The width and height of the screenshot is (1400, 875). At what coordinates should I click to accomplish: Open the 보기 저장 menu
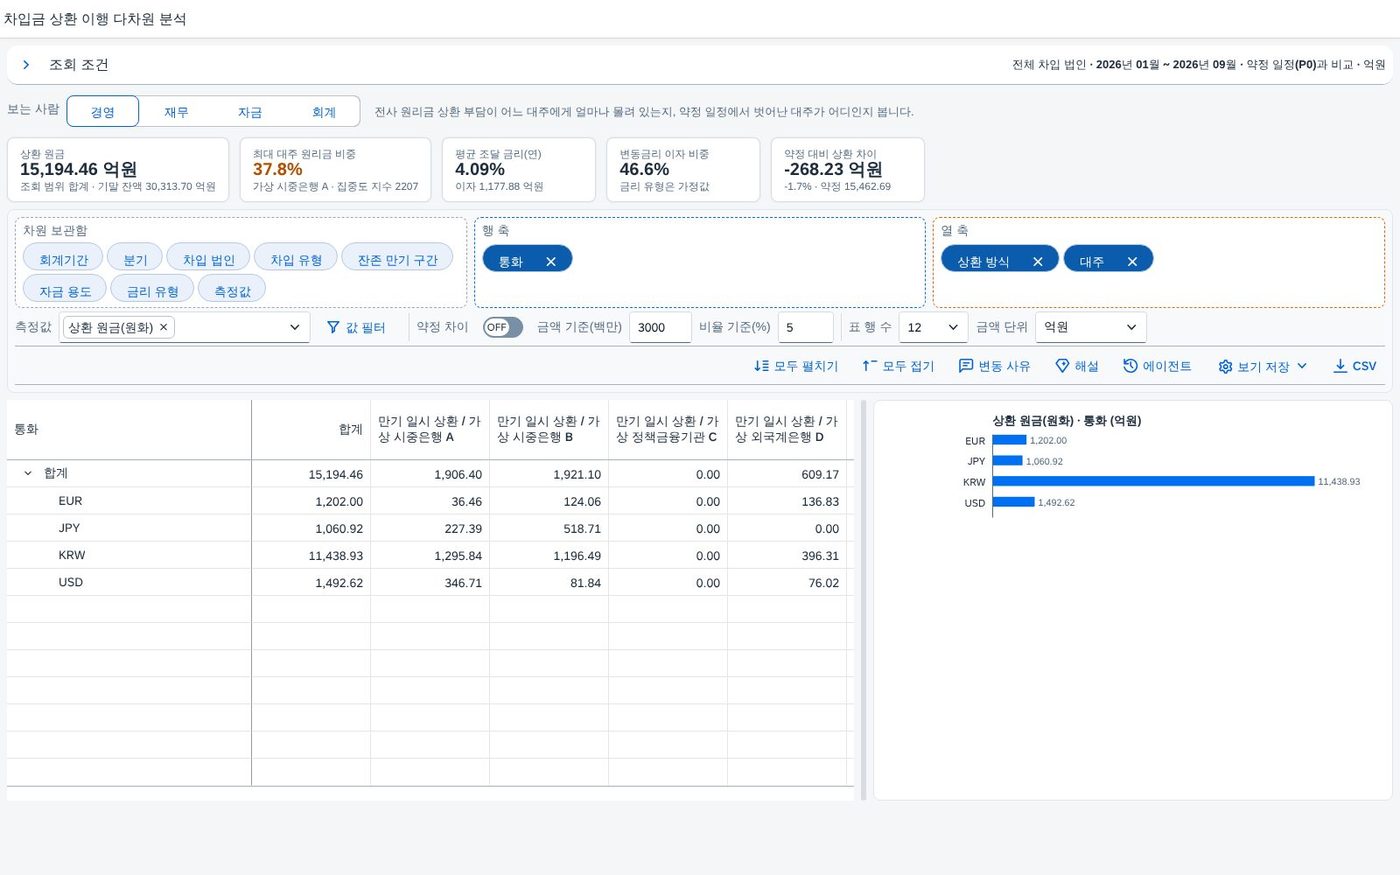click(1263, 366)
